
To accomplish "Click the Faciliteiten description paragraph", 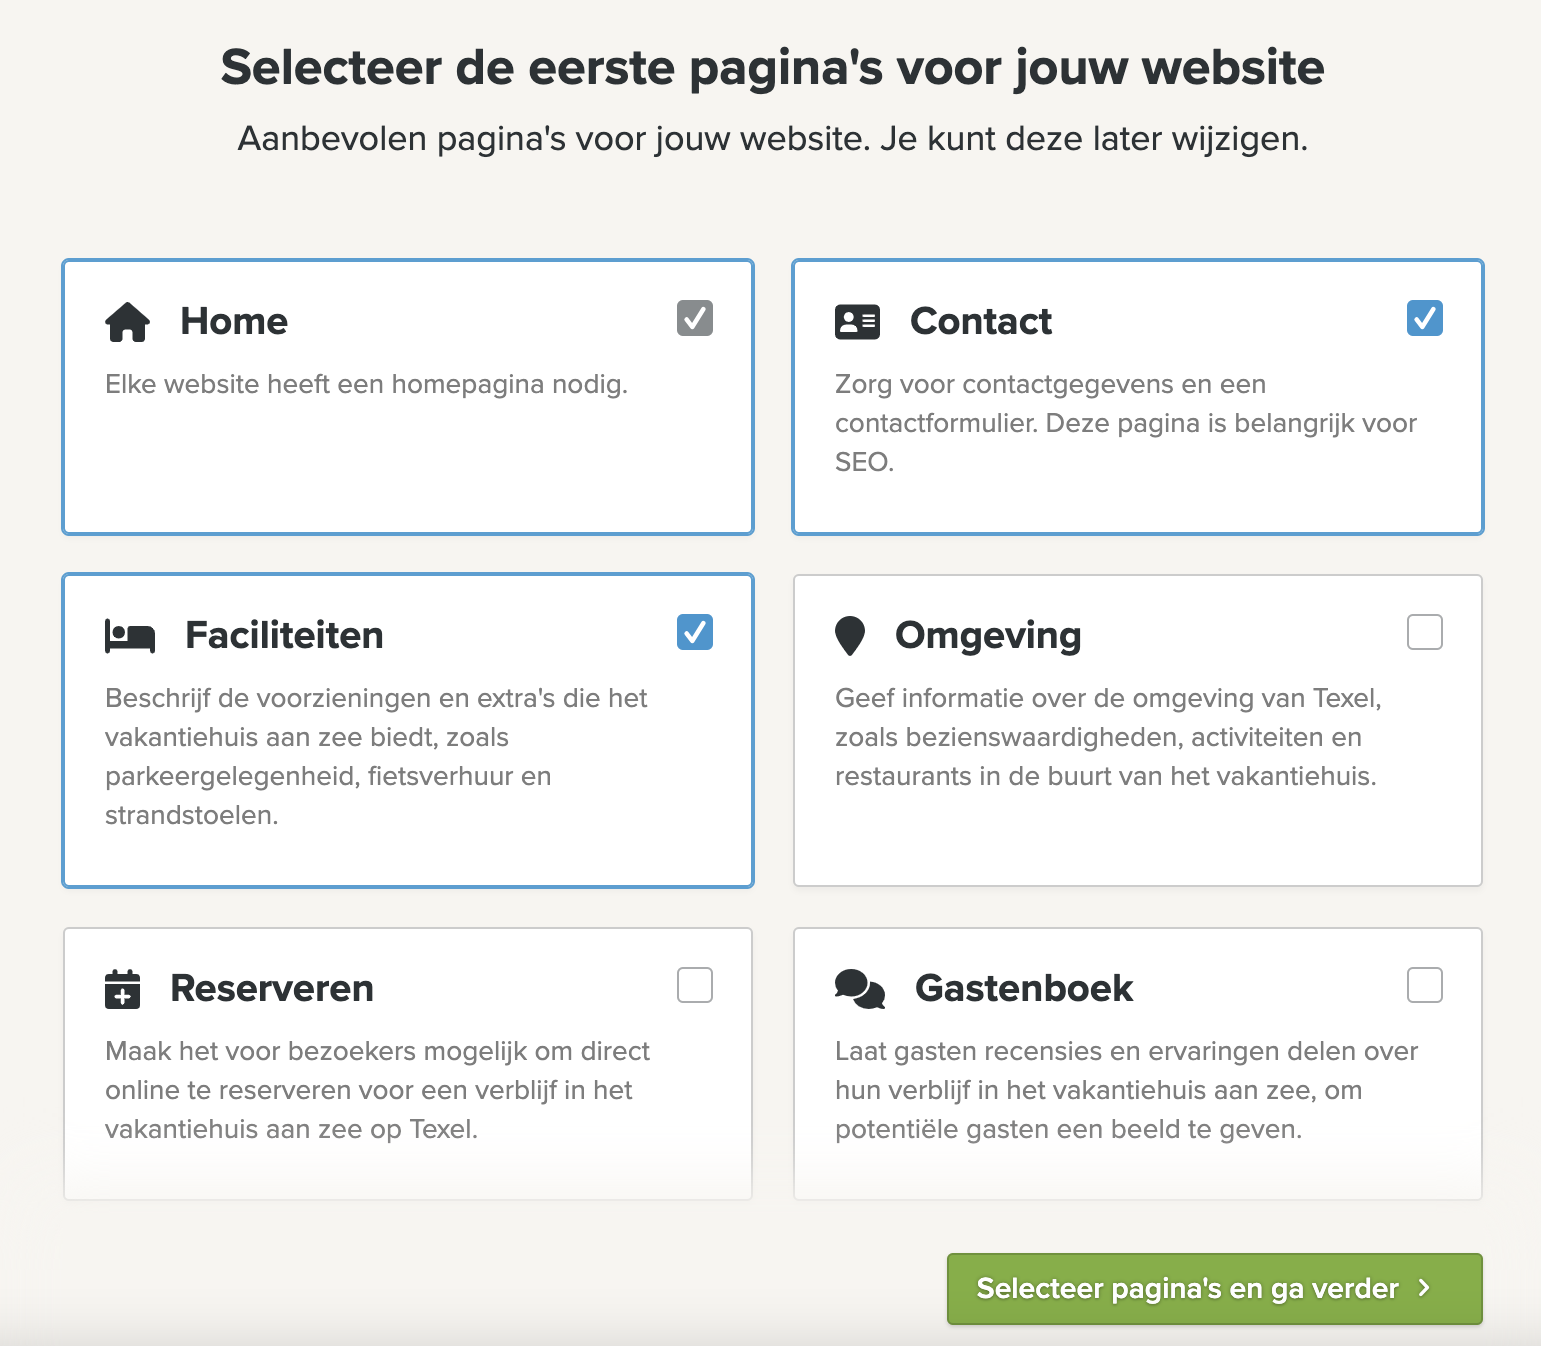I will 377,757.
